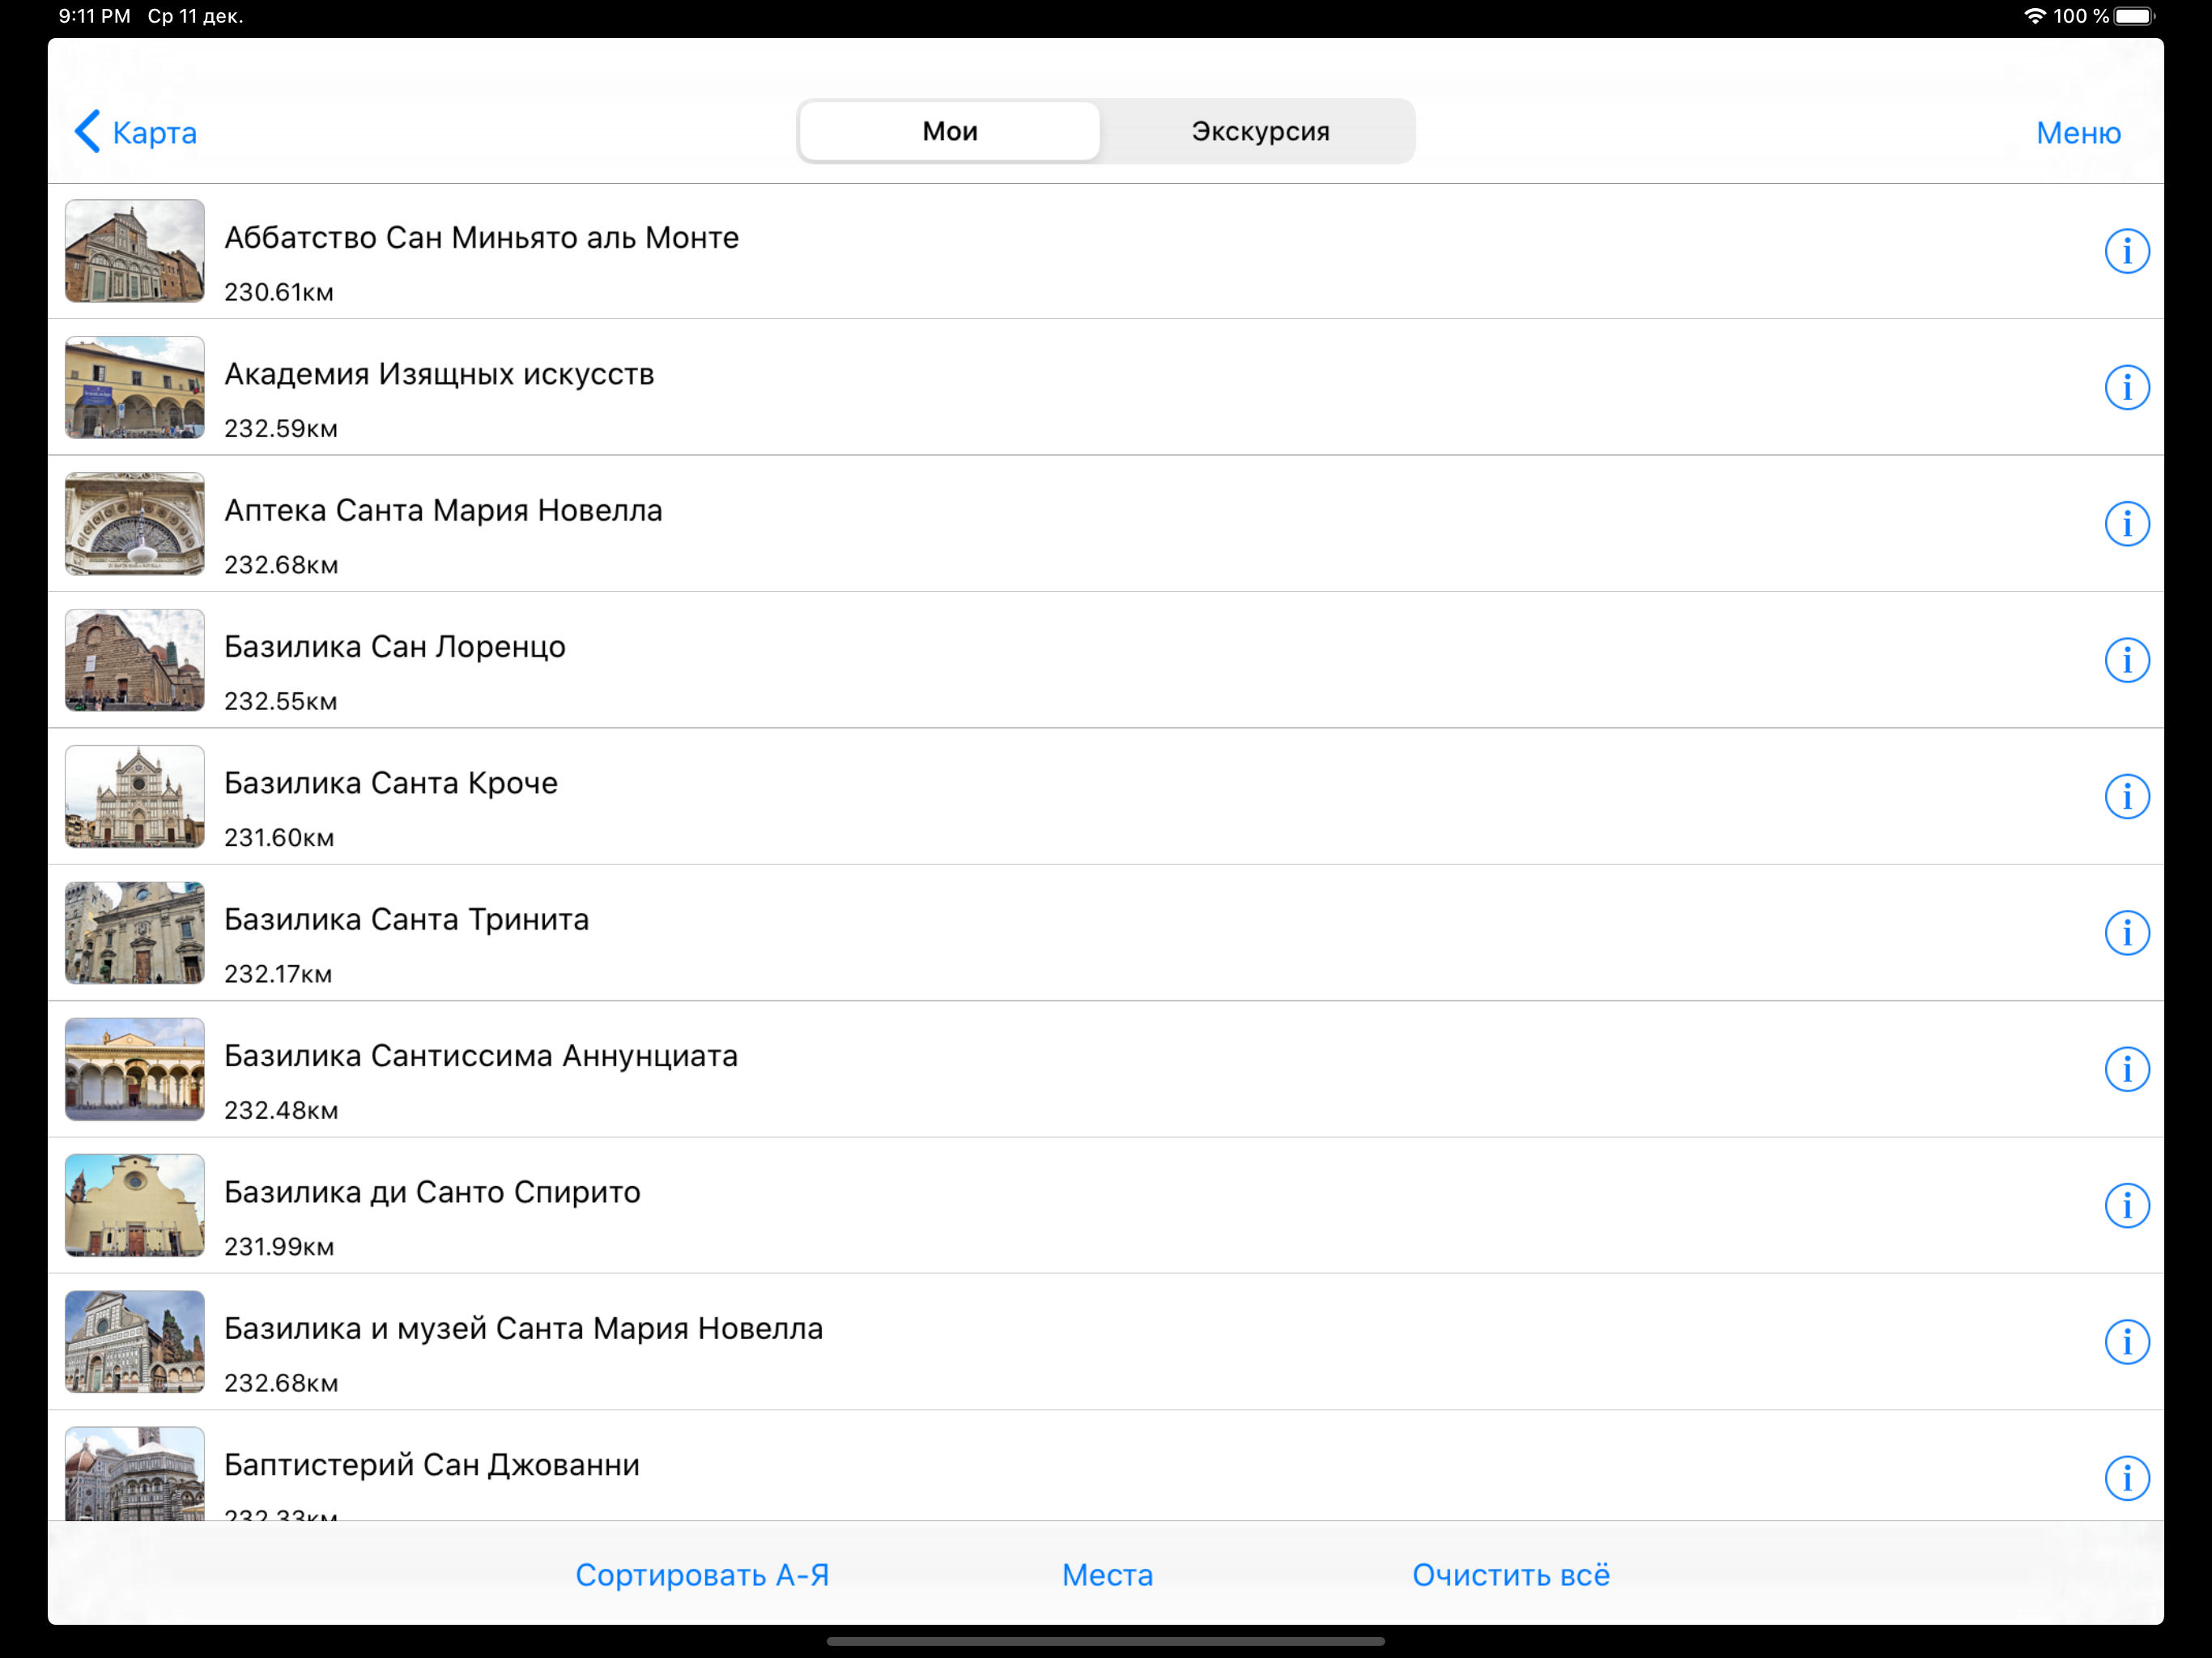This screenshot has height=1658, width=2212.
Task: Select Базилика Санта Тринита title
Action: coord(406,919)
